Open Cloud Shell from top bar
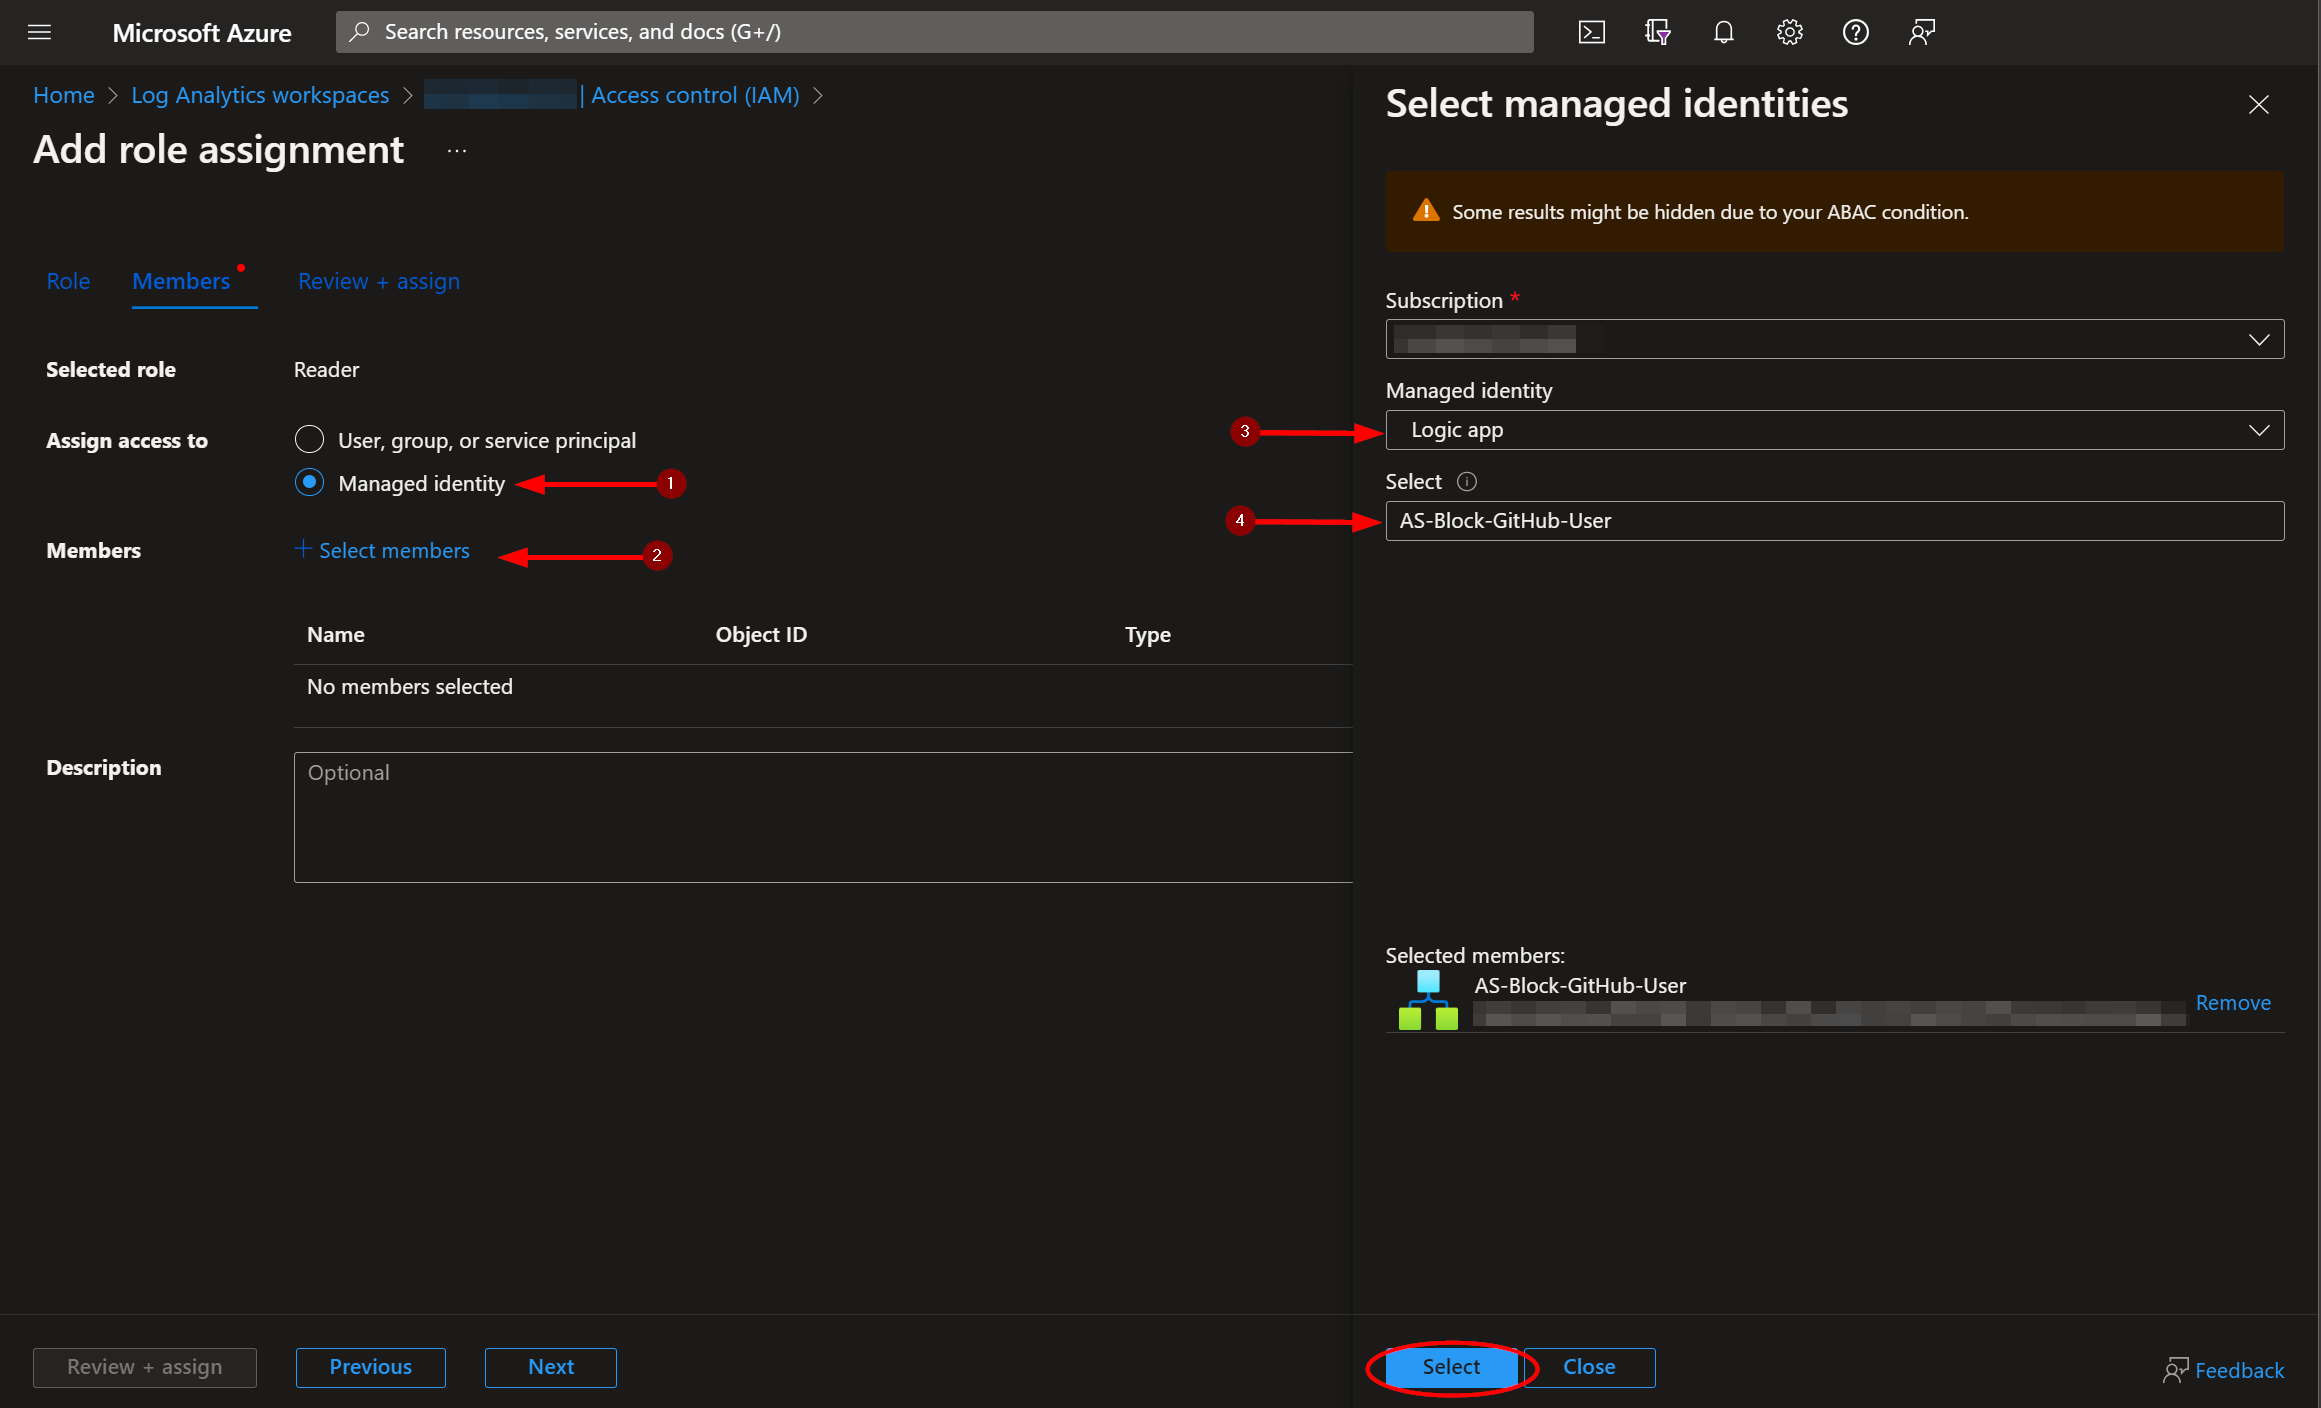This screenshot has width=2321, height=1408. coord(1591,32)
